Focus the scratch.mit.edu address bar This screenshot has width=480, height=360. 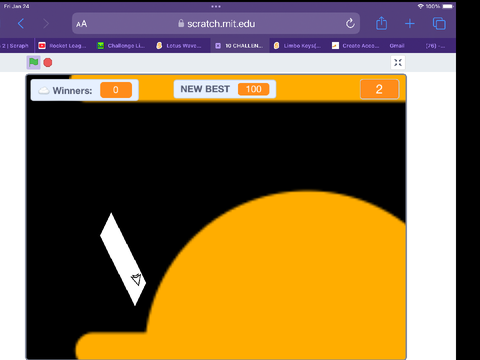coord(216,23)
